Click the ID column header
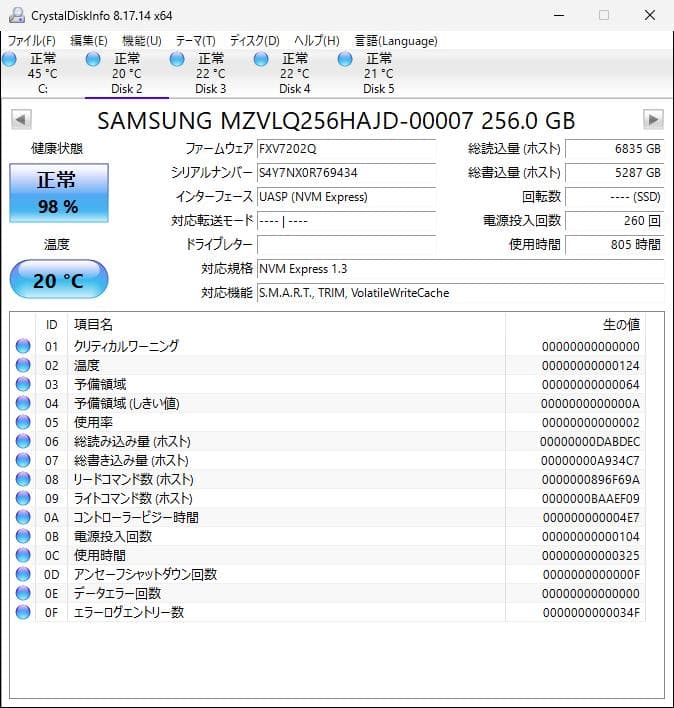The image size is (674, 708). (51, 325)
